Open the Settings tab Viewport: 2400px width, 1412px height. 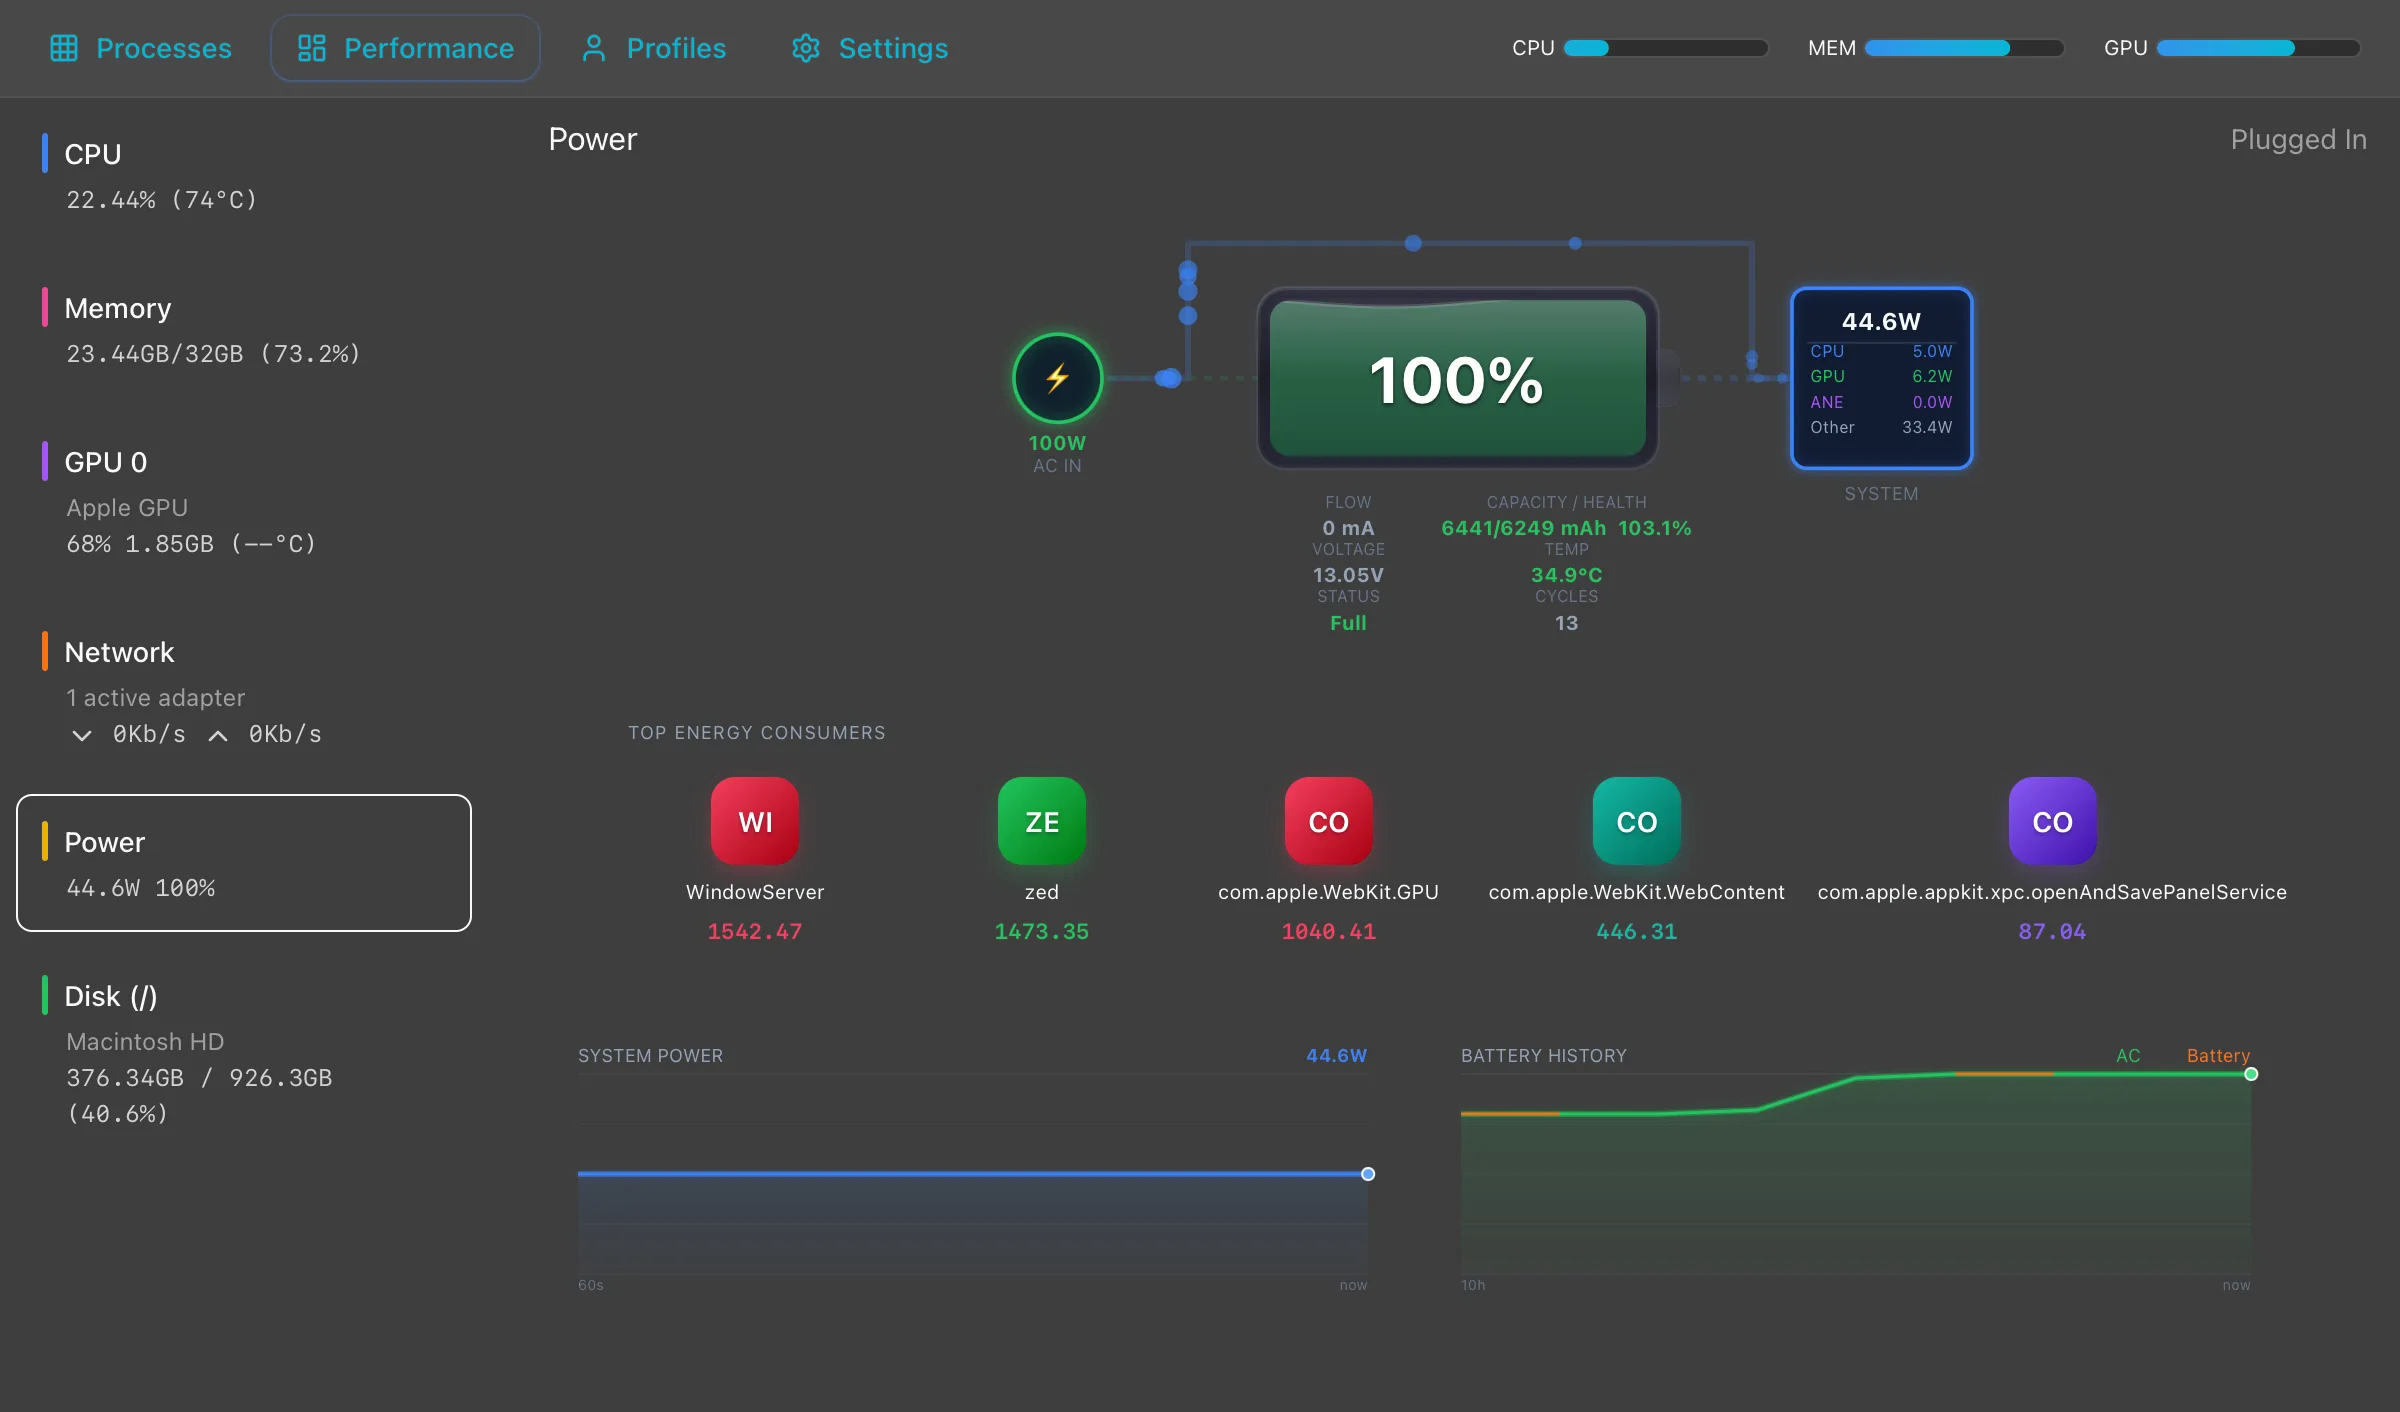(868, 47)
